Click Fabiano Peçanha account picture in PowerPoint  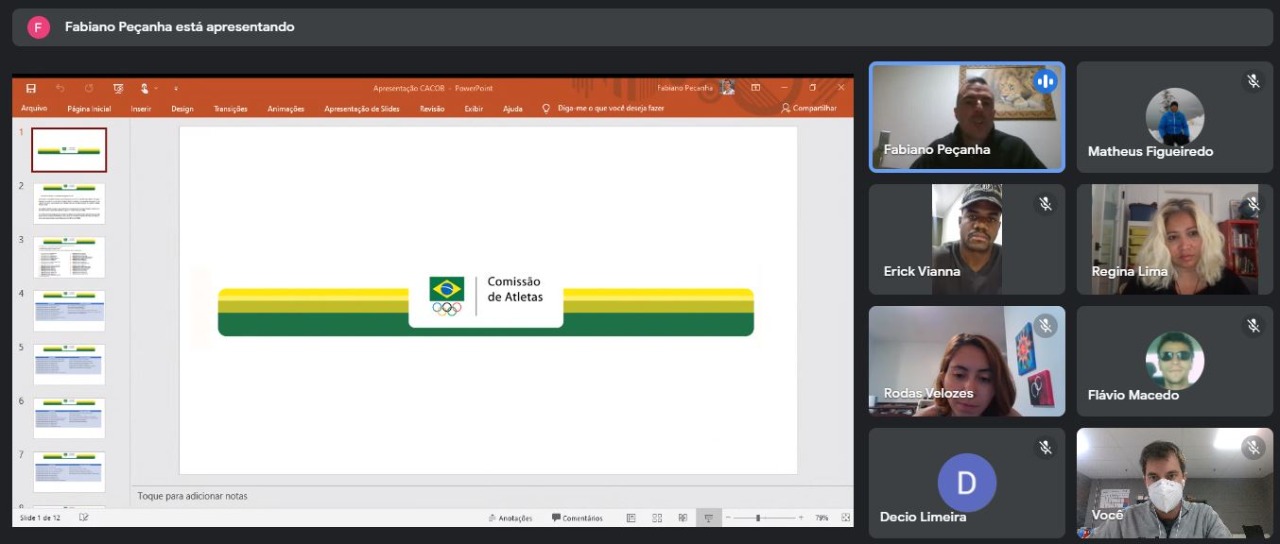point(727,88)
